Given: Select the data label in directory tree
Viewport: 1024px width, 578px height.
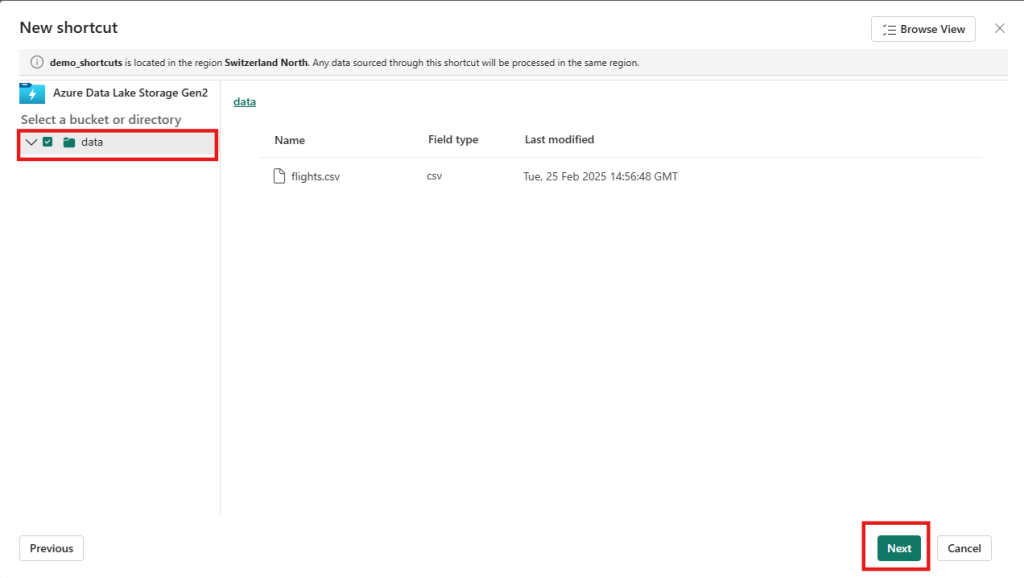Looking at the screenshot, I should (92, 142).
